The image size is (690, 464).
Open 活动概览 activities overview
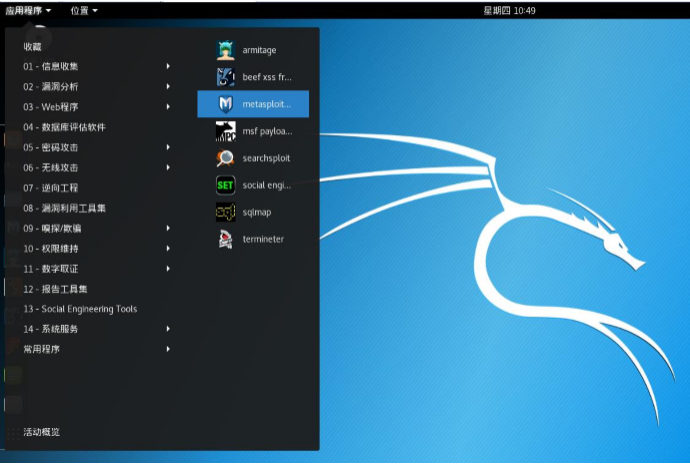pyautogui.click(x=41, y=432)
